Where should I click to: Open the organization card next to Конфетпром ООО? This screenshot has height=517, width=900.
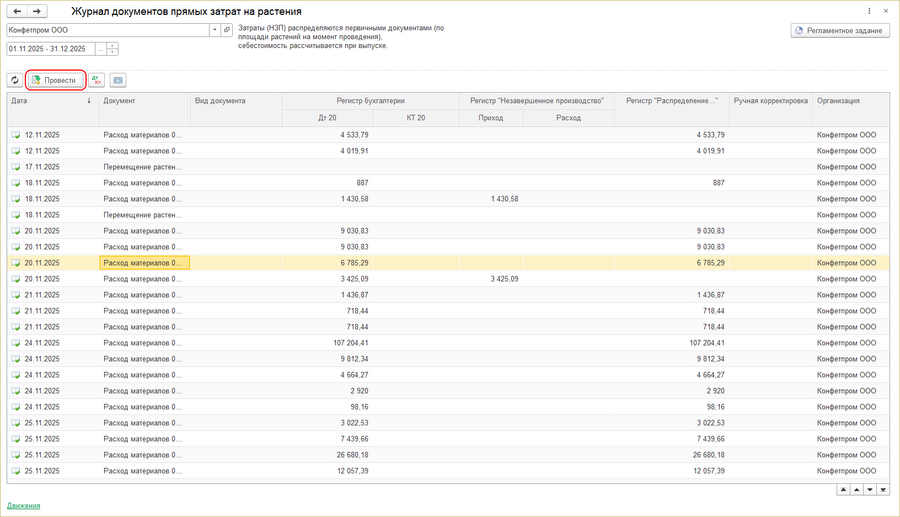tap(227, 30)
